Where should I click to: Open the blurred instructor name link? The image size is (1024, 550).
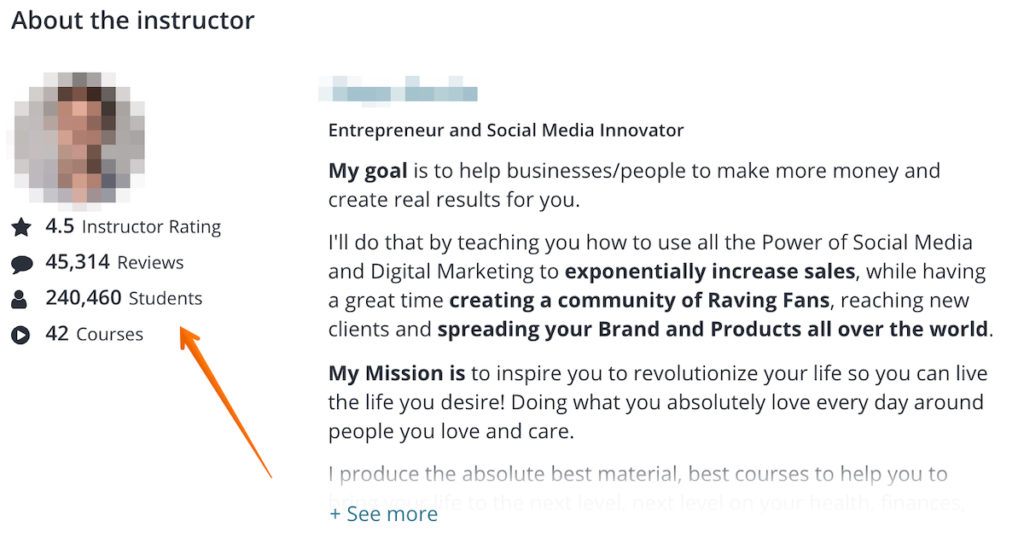[x=398, y=89]
